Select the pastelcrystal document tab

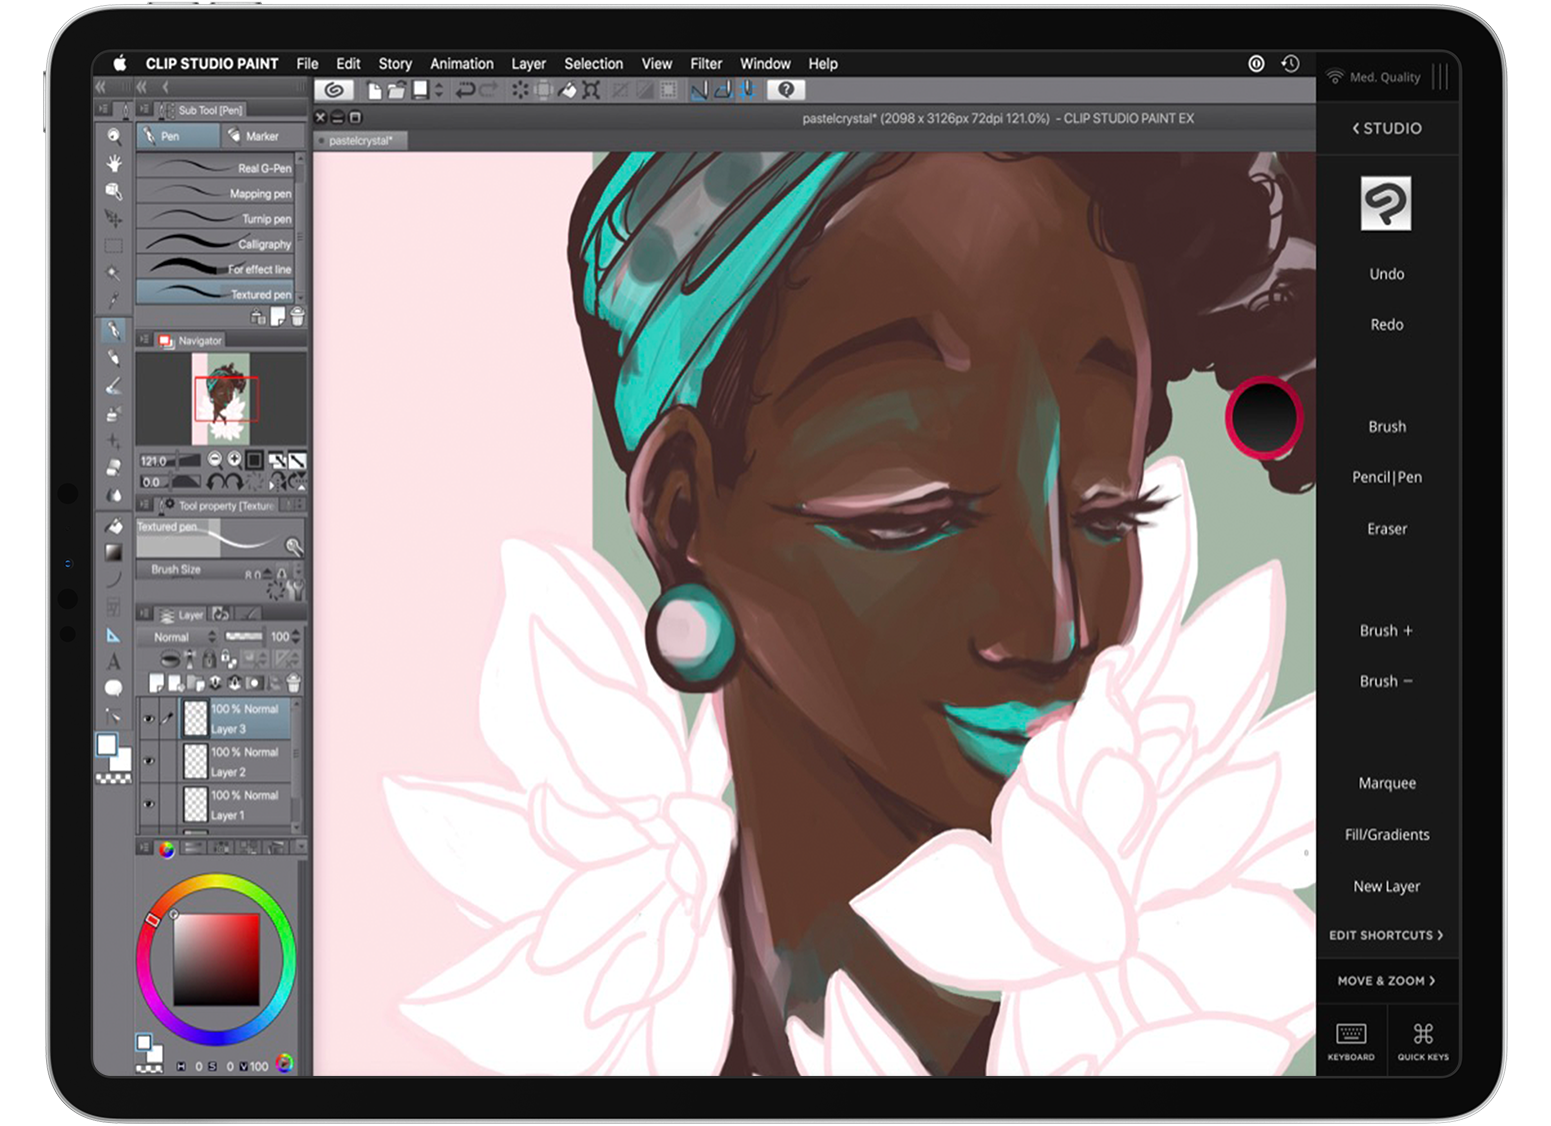(x=360, y=140)
